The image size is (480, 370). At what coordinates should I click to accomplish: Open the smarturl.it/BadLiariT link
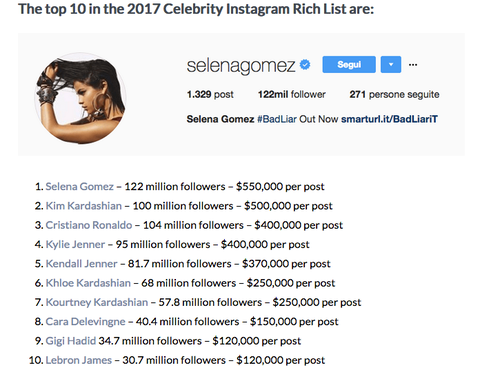coord(389,119)
